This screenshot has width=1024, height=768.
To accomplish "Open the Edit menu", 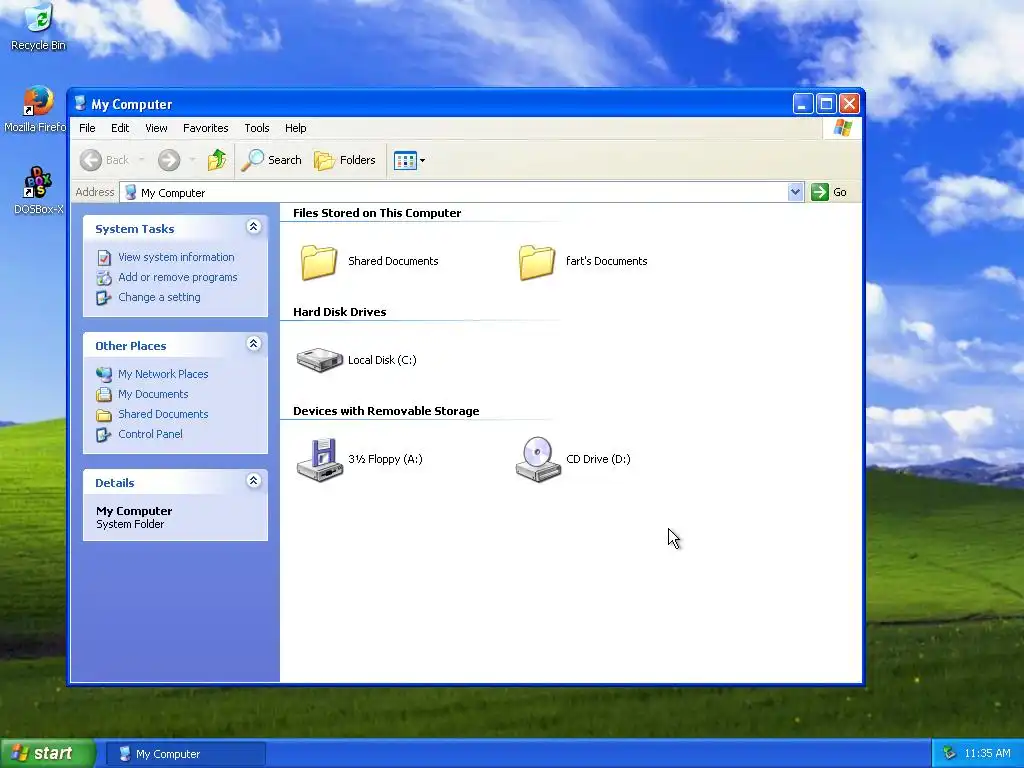I will click(x=120, y=128).
